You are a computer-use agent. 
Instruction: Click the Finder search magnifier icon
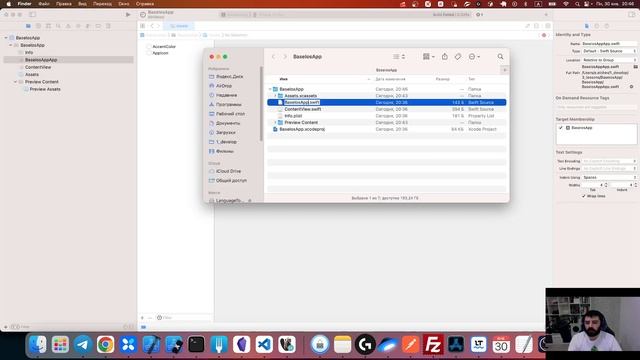pos(500,57)
